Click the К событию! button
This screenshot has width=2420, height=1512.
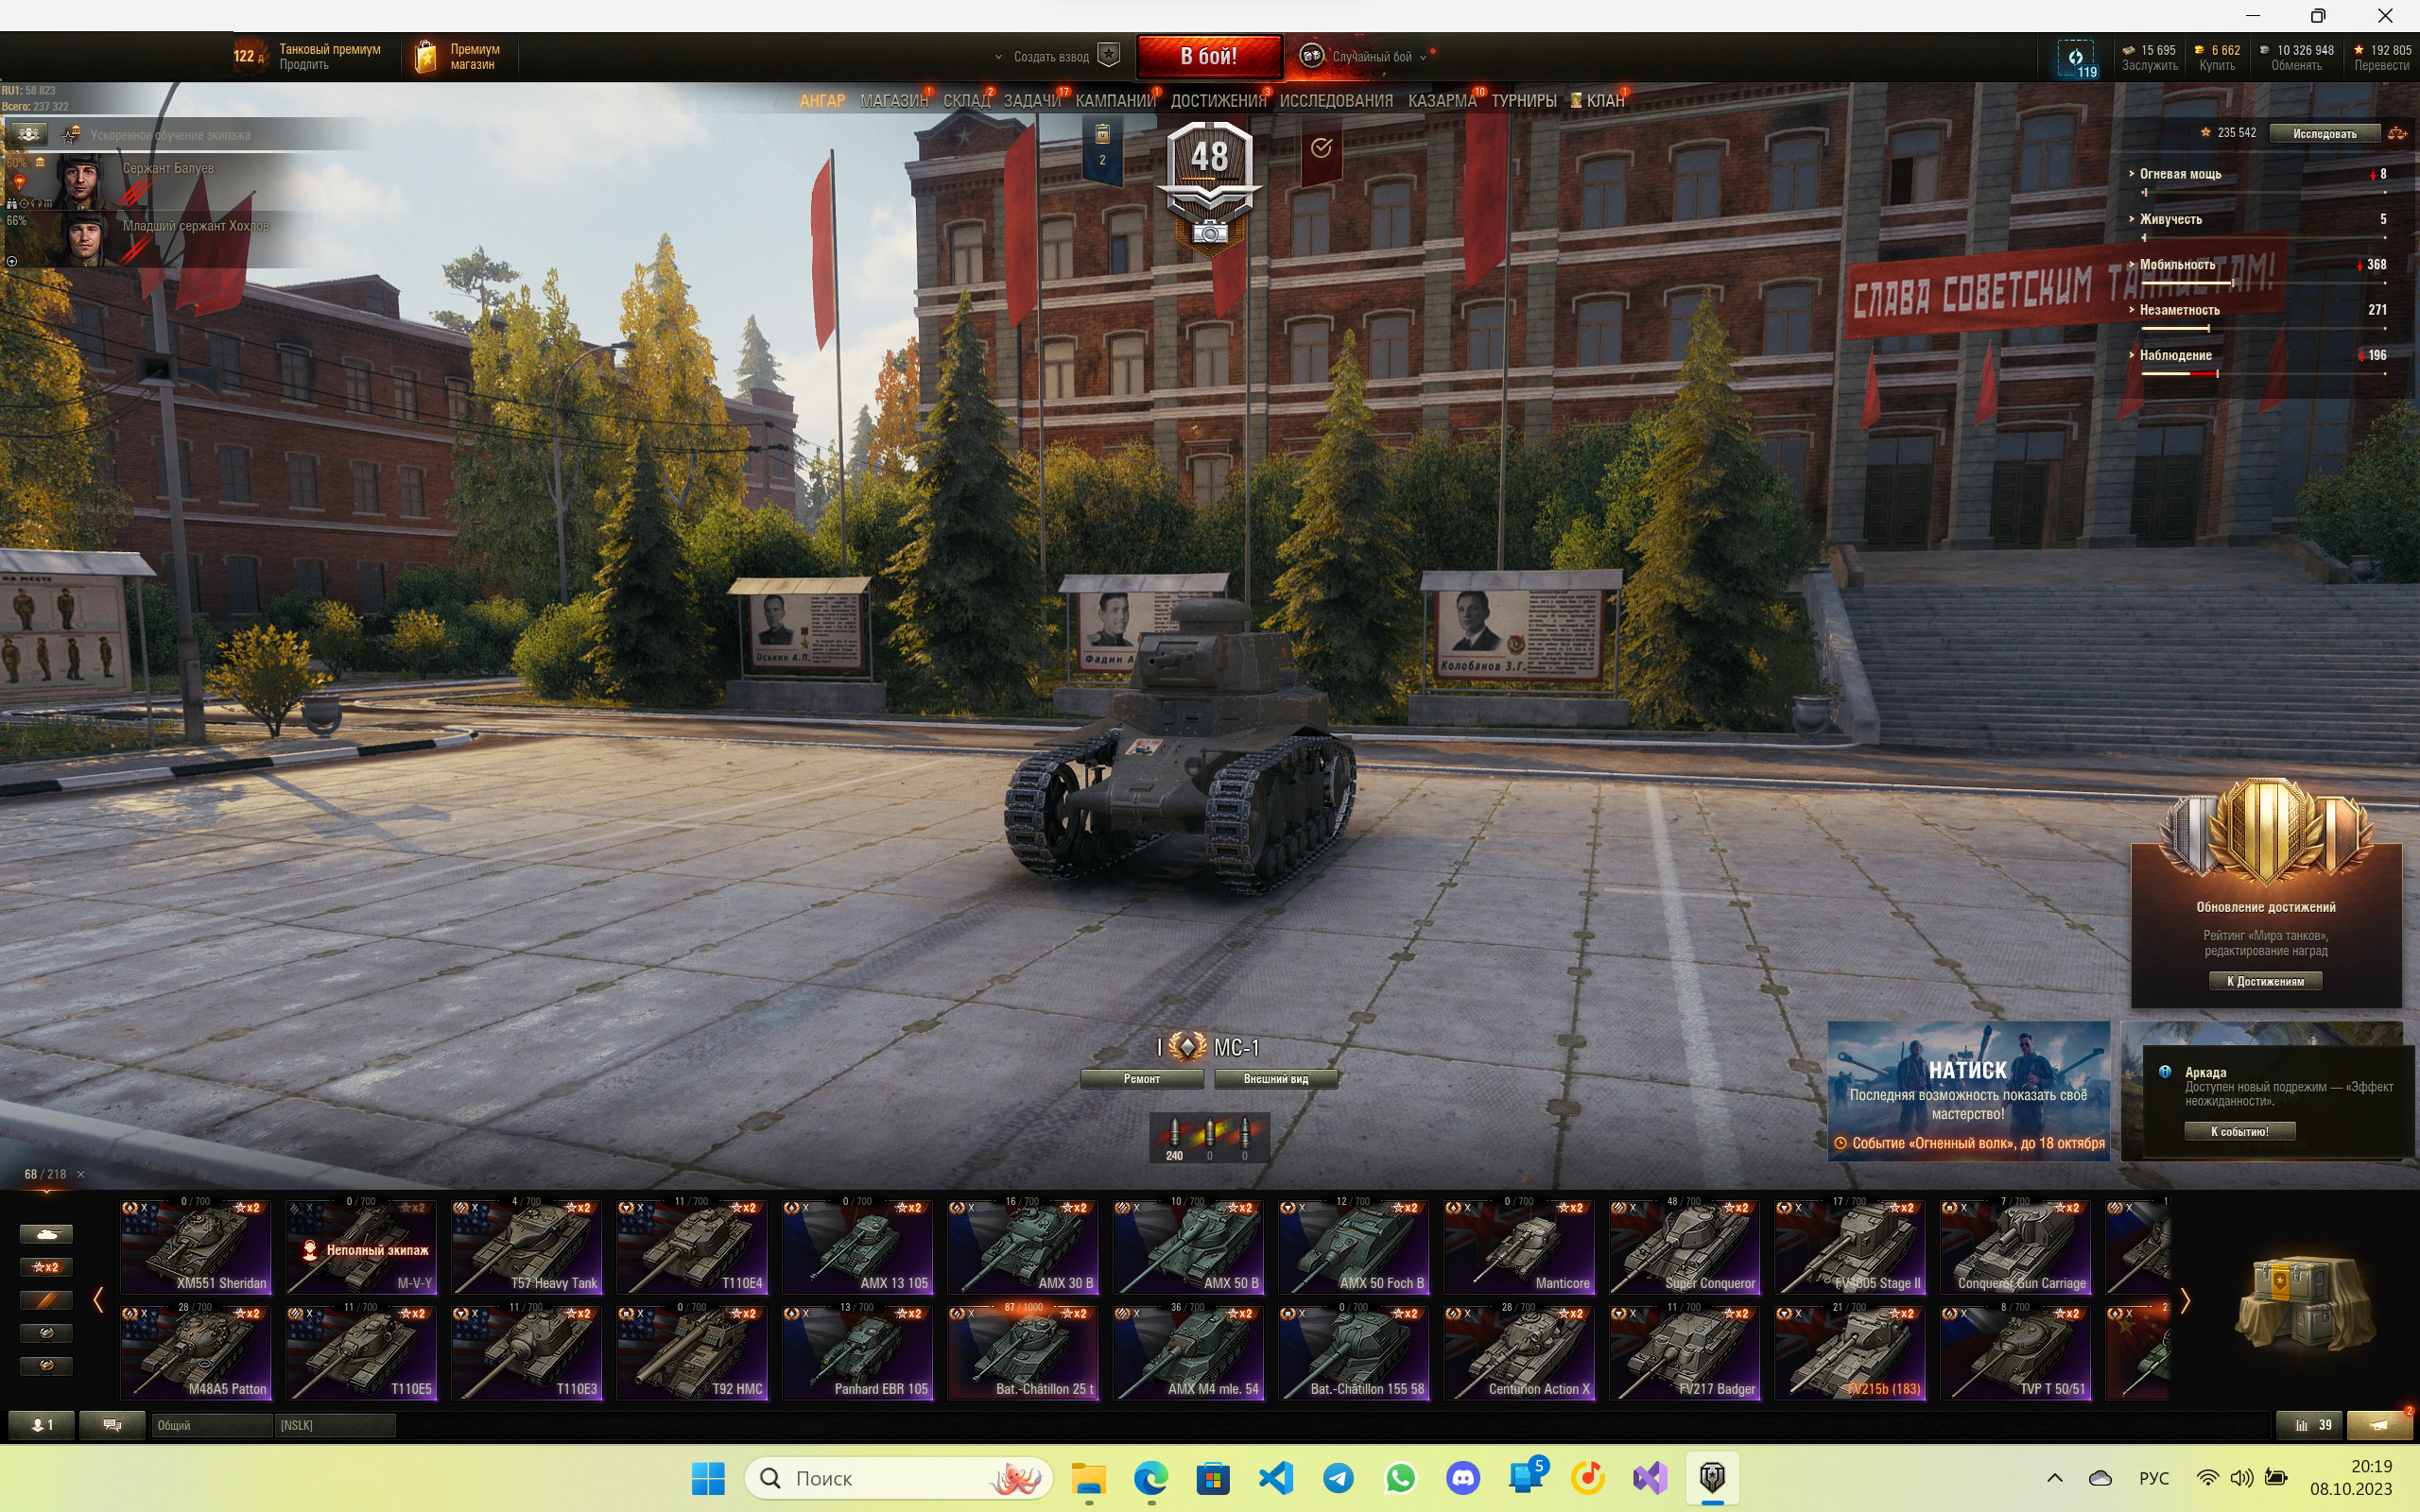2239,1131
